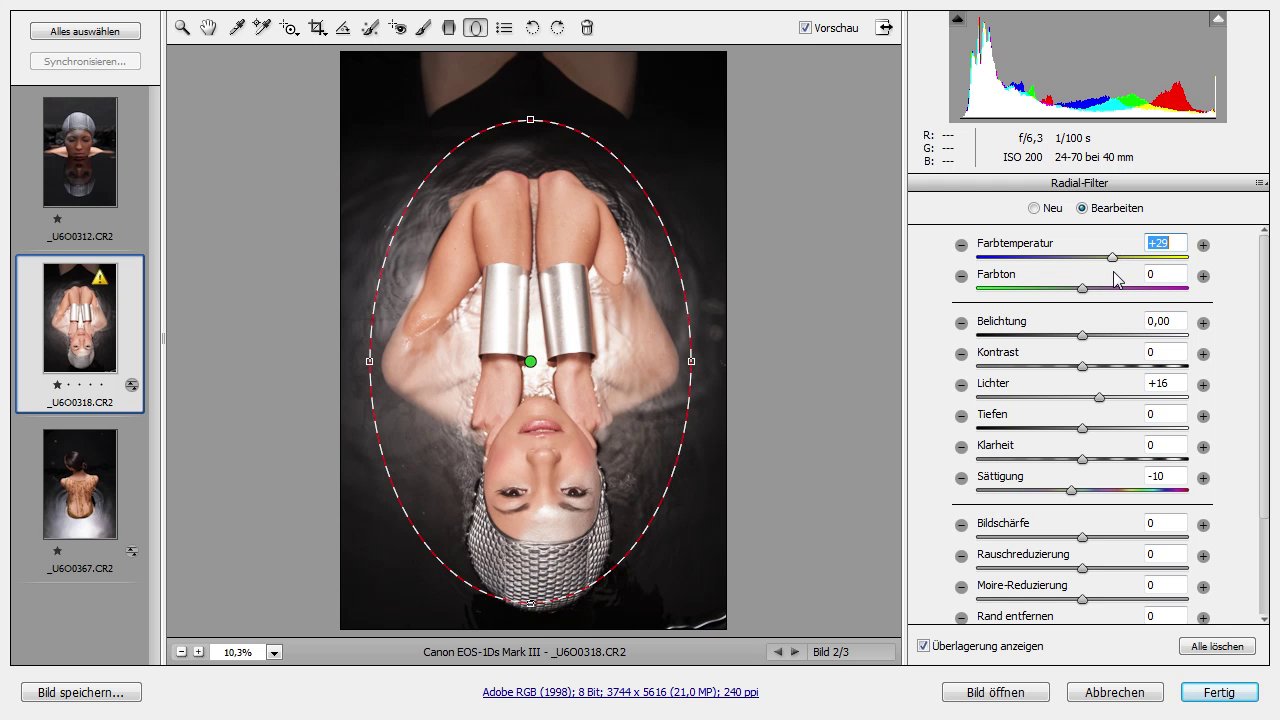
Task: Open the Radial-Filter panel flyout menu
Action: [x=1260, y=183]
